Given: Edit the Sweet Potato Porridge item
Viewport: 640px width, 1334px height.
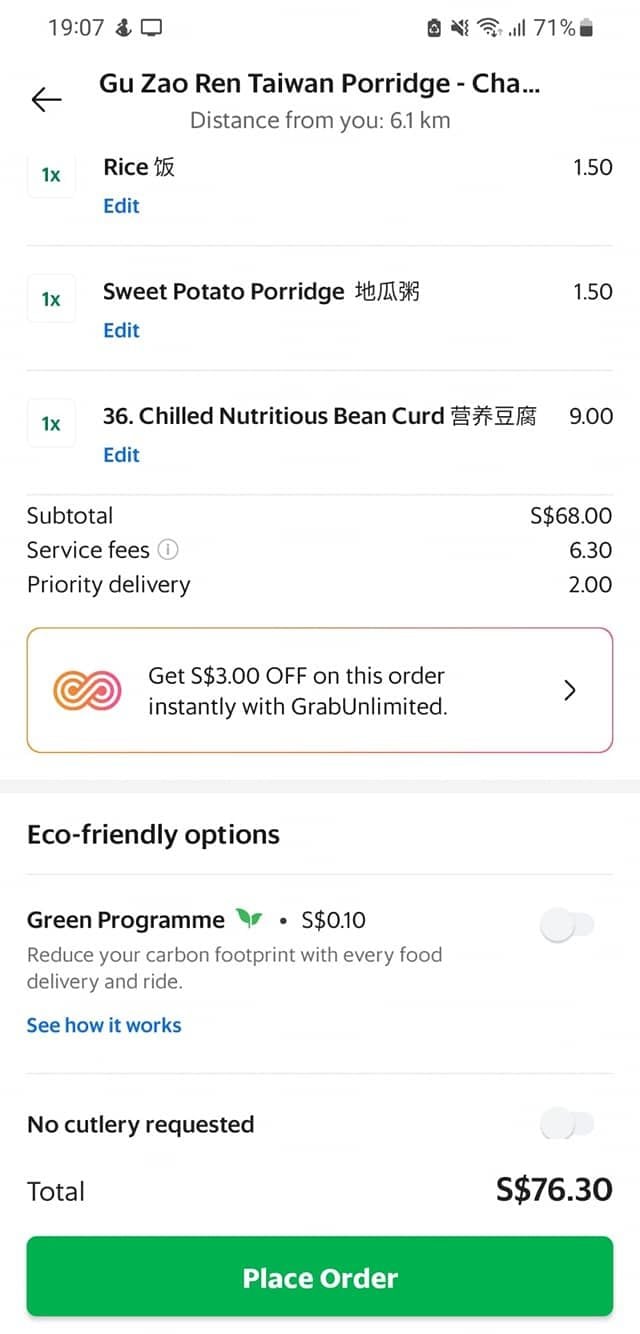Looking at the screenshot, I should click(121, 330).
